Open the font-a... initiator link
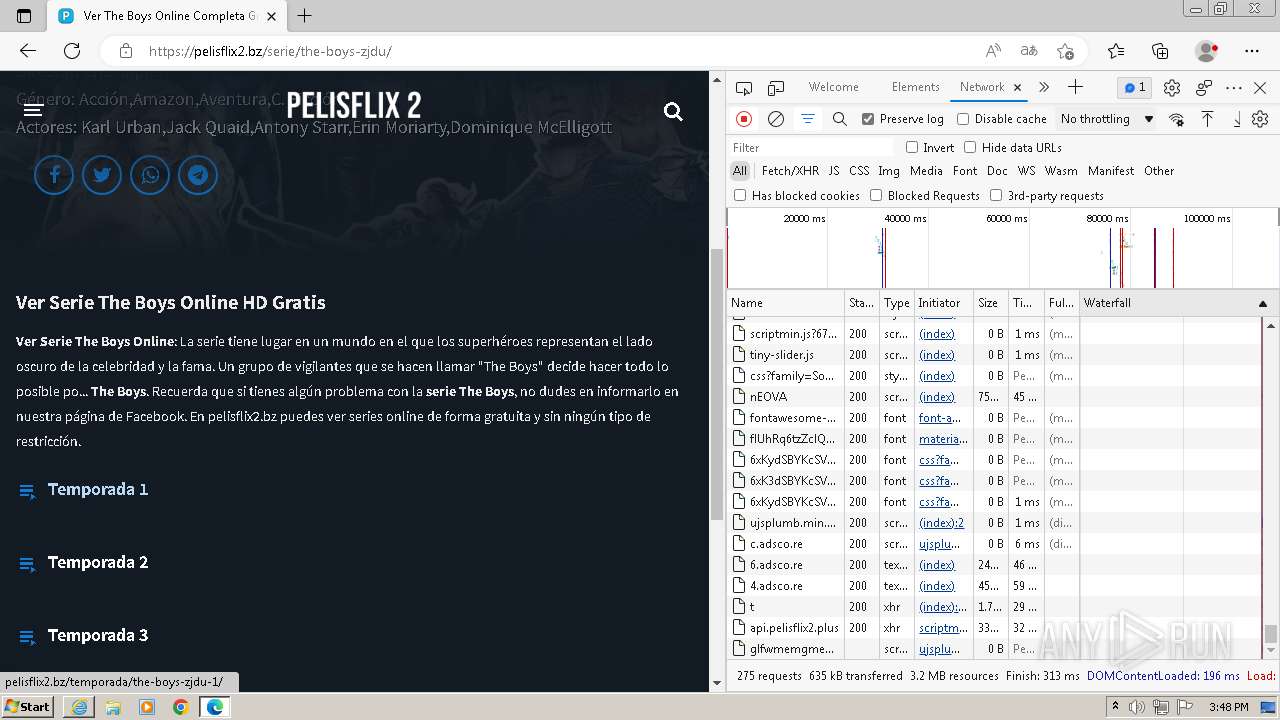The image size is (1280, 720). [940, 418]
